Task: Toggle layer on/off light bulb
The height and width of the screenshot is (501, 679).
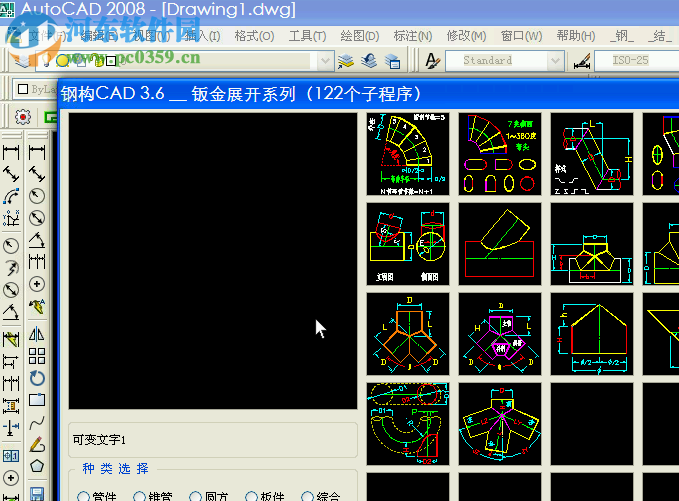Action: (x=46, y=61)
